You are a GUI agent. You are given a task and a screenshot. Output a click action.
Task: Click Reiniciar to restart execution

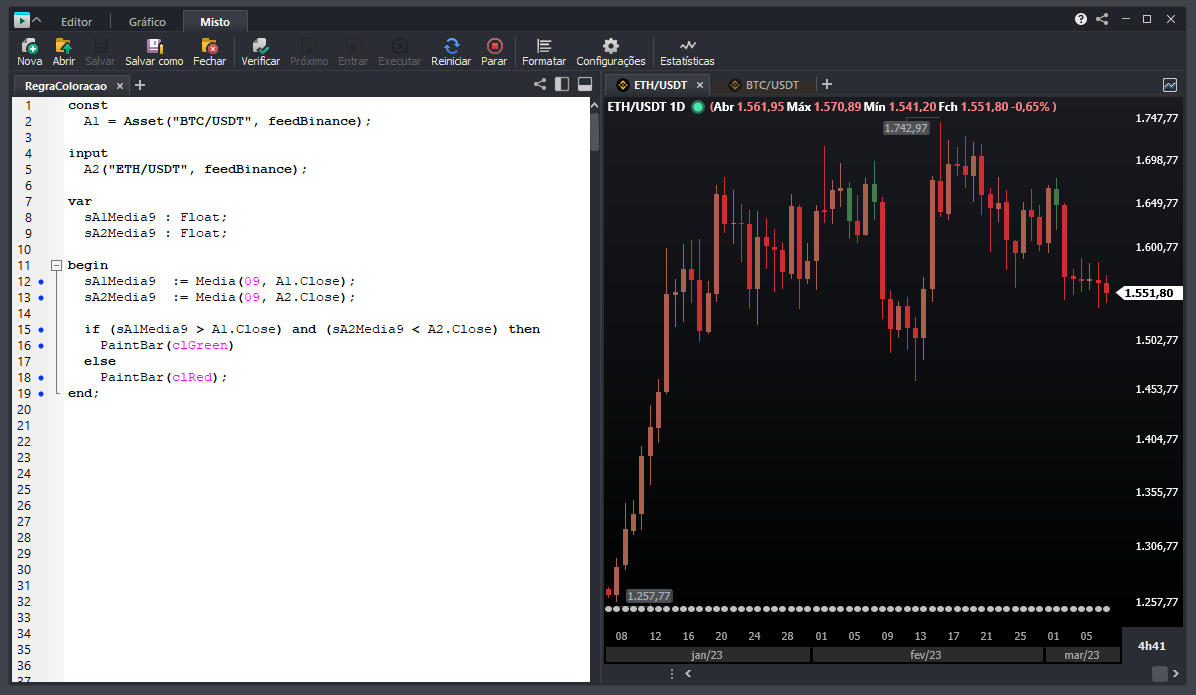[451, 52]
